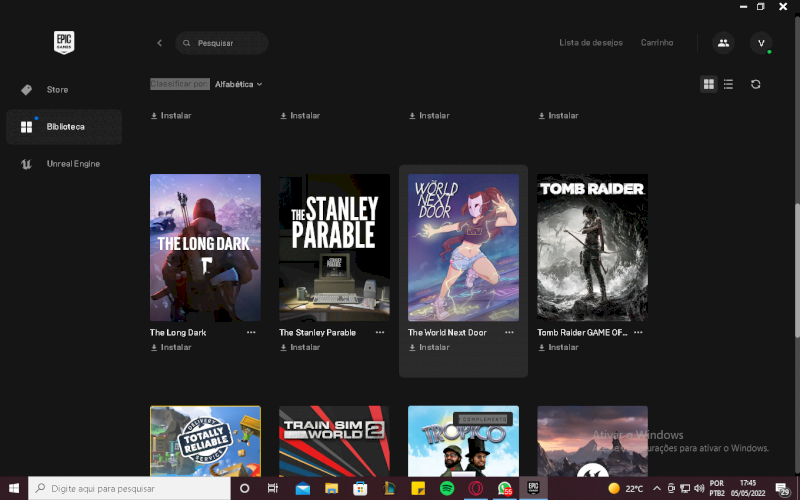This screenshot has height=500, width=800.
Task: Click The World Next Door title text
Action: tap(447, 332)
